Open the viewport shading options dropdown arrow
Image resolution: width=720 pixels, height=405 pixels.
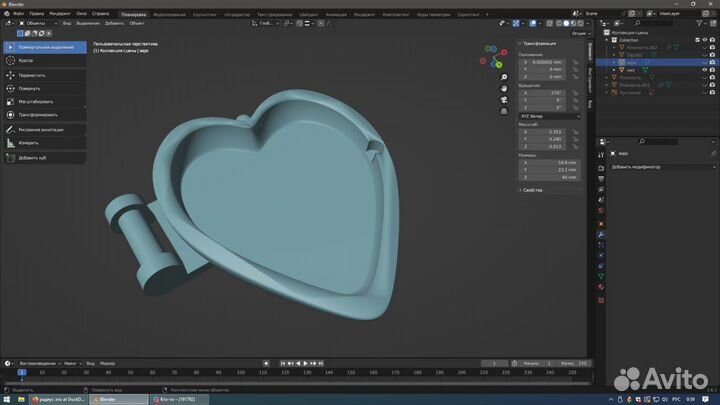[x=588, y=23]
